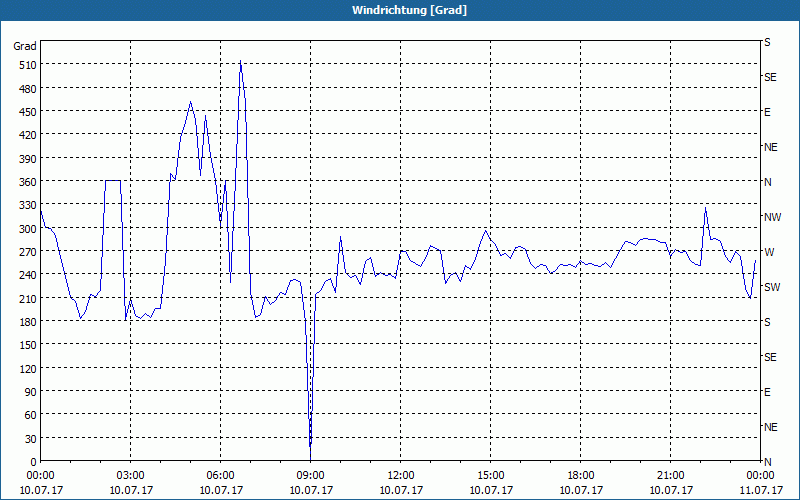The image size is (800, 500).
Task: Click the 09:00 time label
Action: click(x=310, y=476)
